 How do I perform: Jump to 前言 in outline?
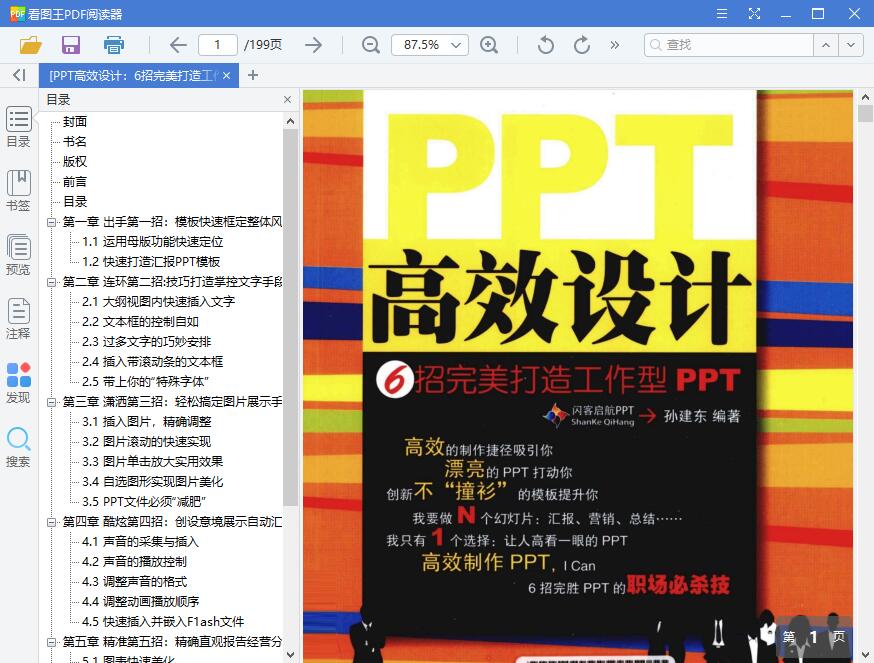point(75,182)
